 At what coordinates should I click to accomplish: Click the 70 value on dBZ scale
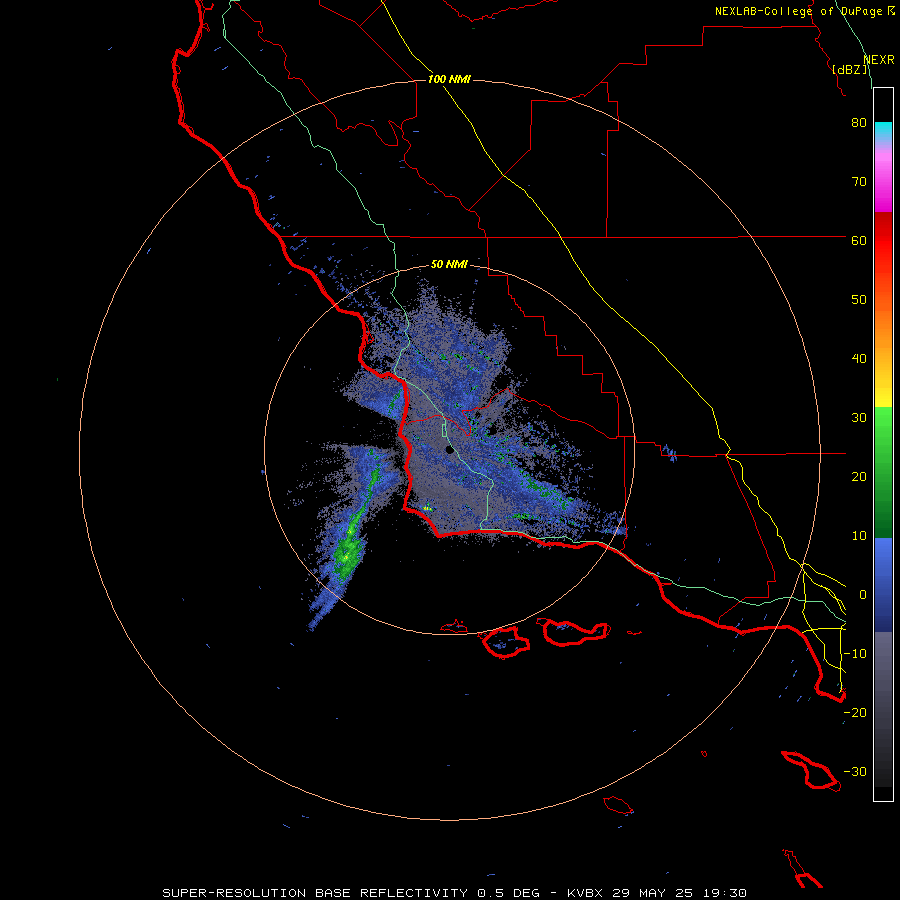859,182
